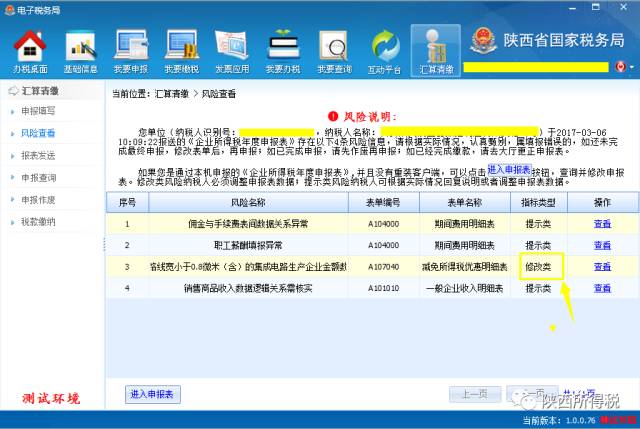Select 税款缴纳 in the sidebar

38,222
